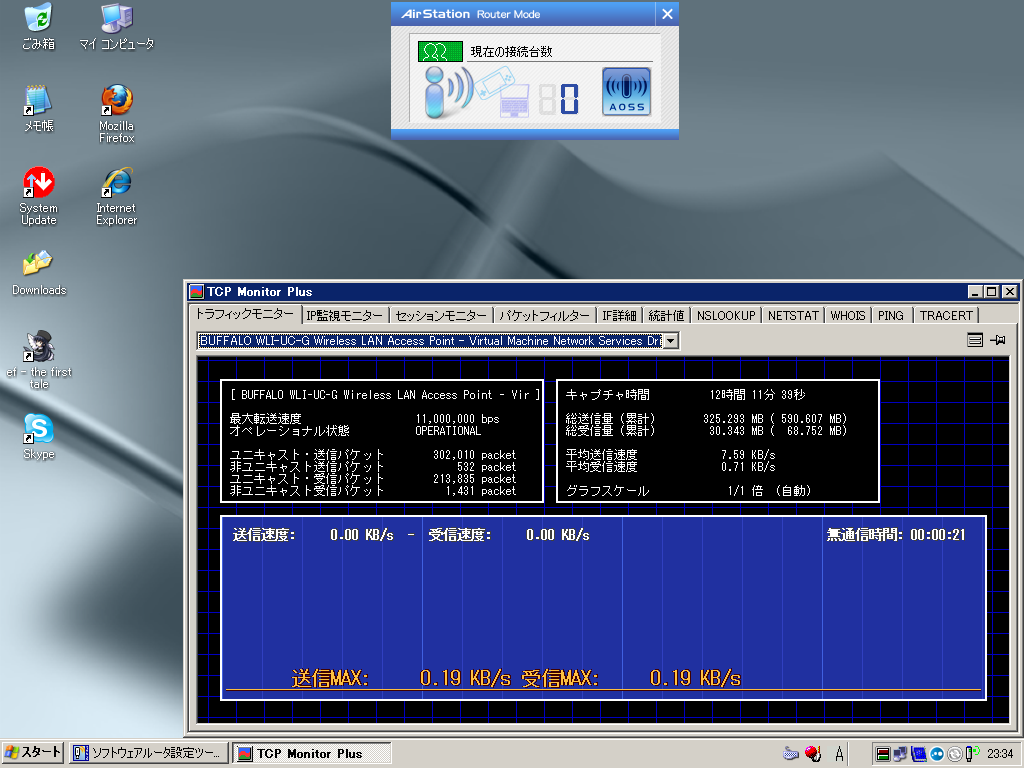Switch to ソフトウェアルータ設定ツール taskbar button
This screenshot has width=1024, height=768.
(149, 753)
